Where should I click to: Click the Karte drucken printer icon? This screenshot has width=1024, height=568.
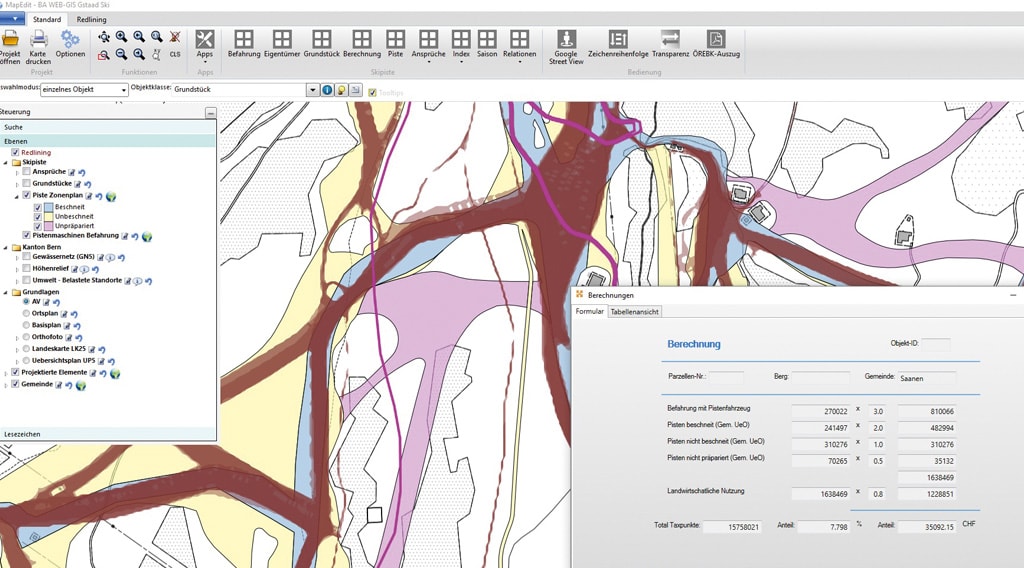[38, 40]
